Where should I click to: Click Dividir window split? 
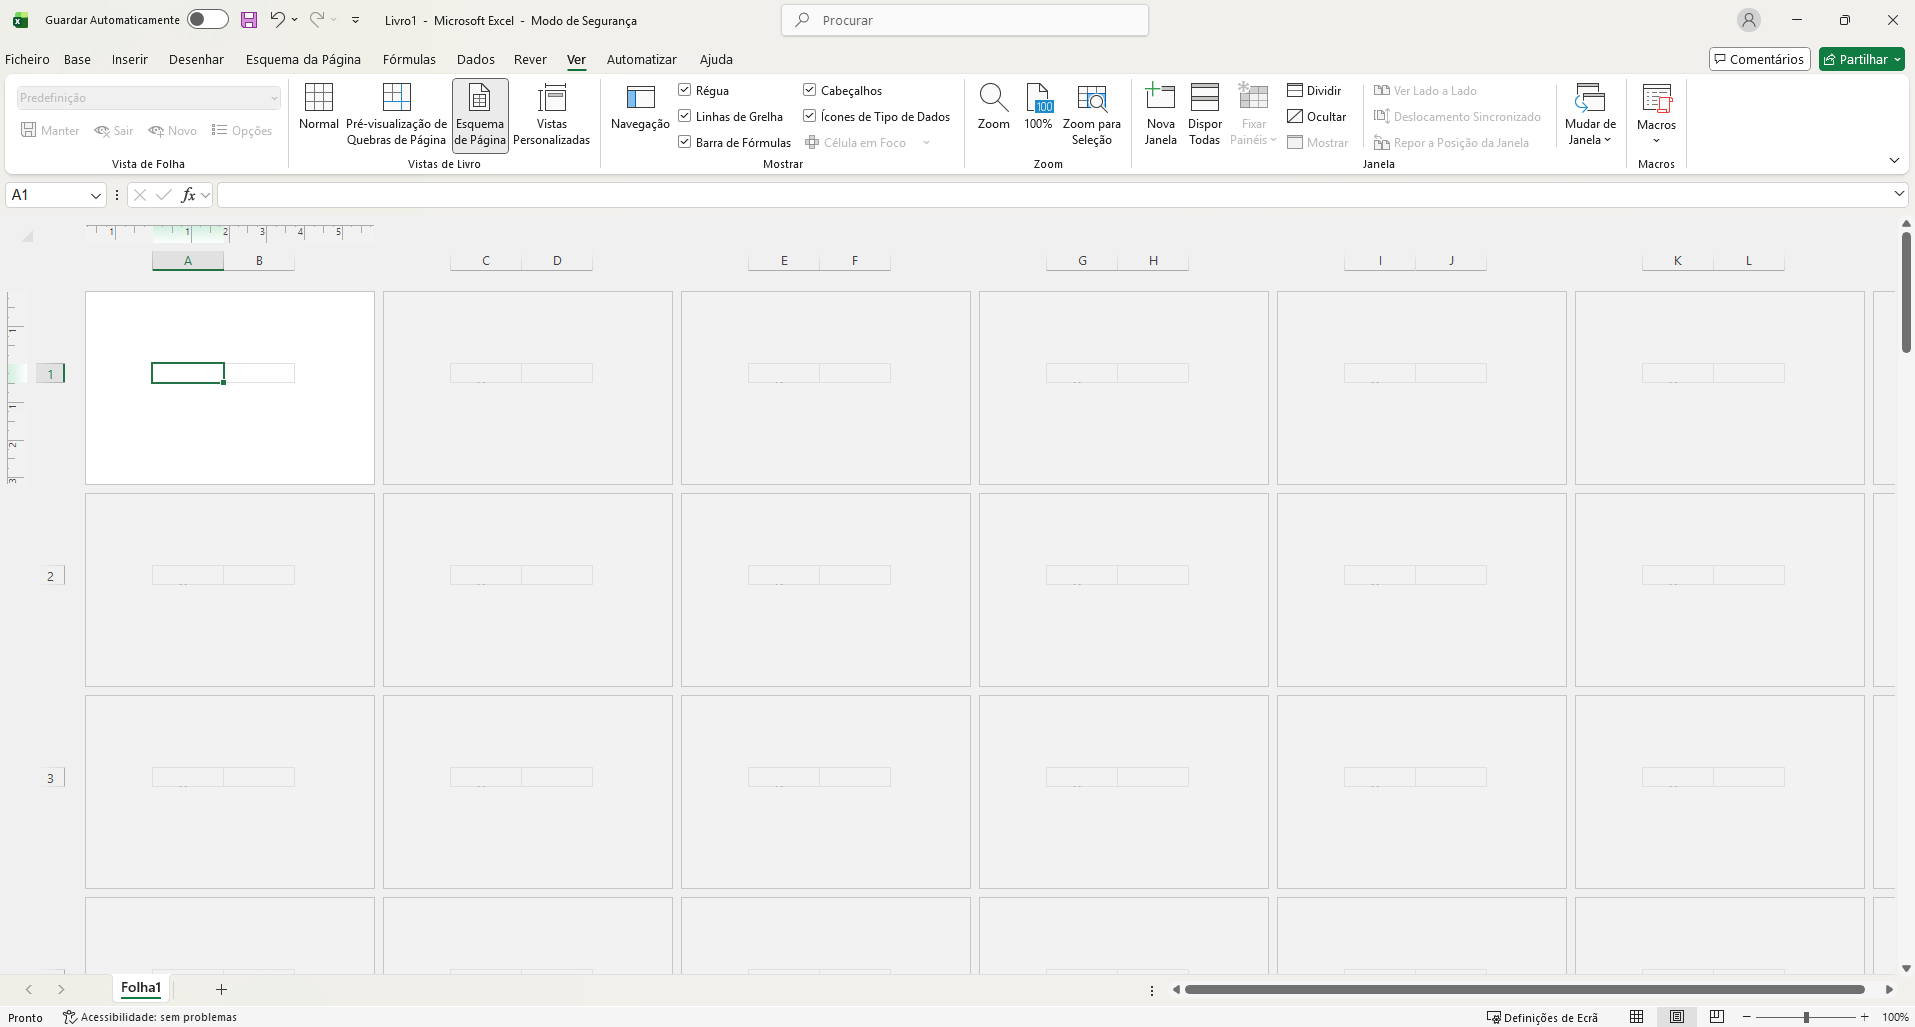coord(1314,90)
